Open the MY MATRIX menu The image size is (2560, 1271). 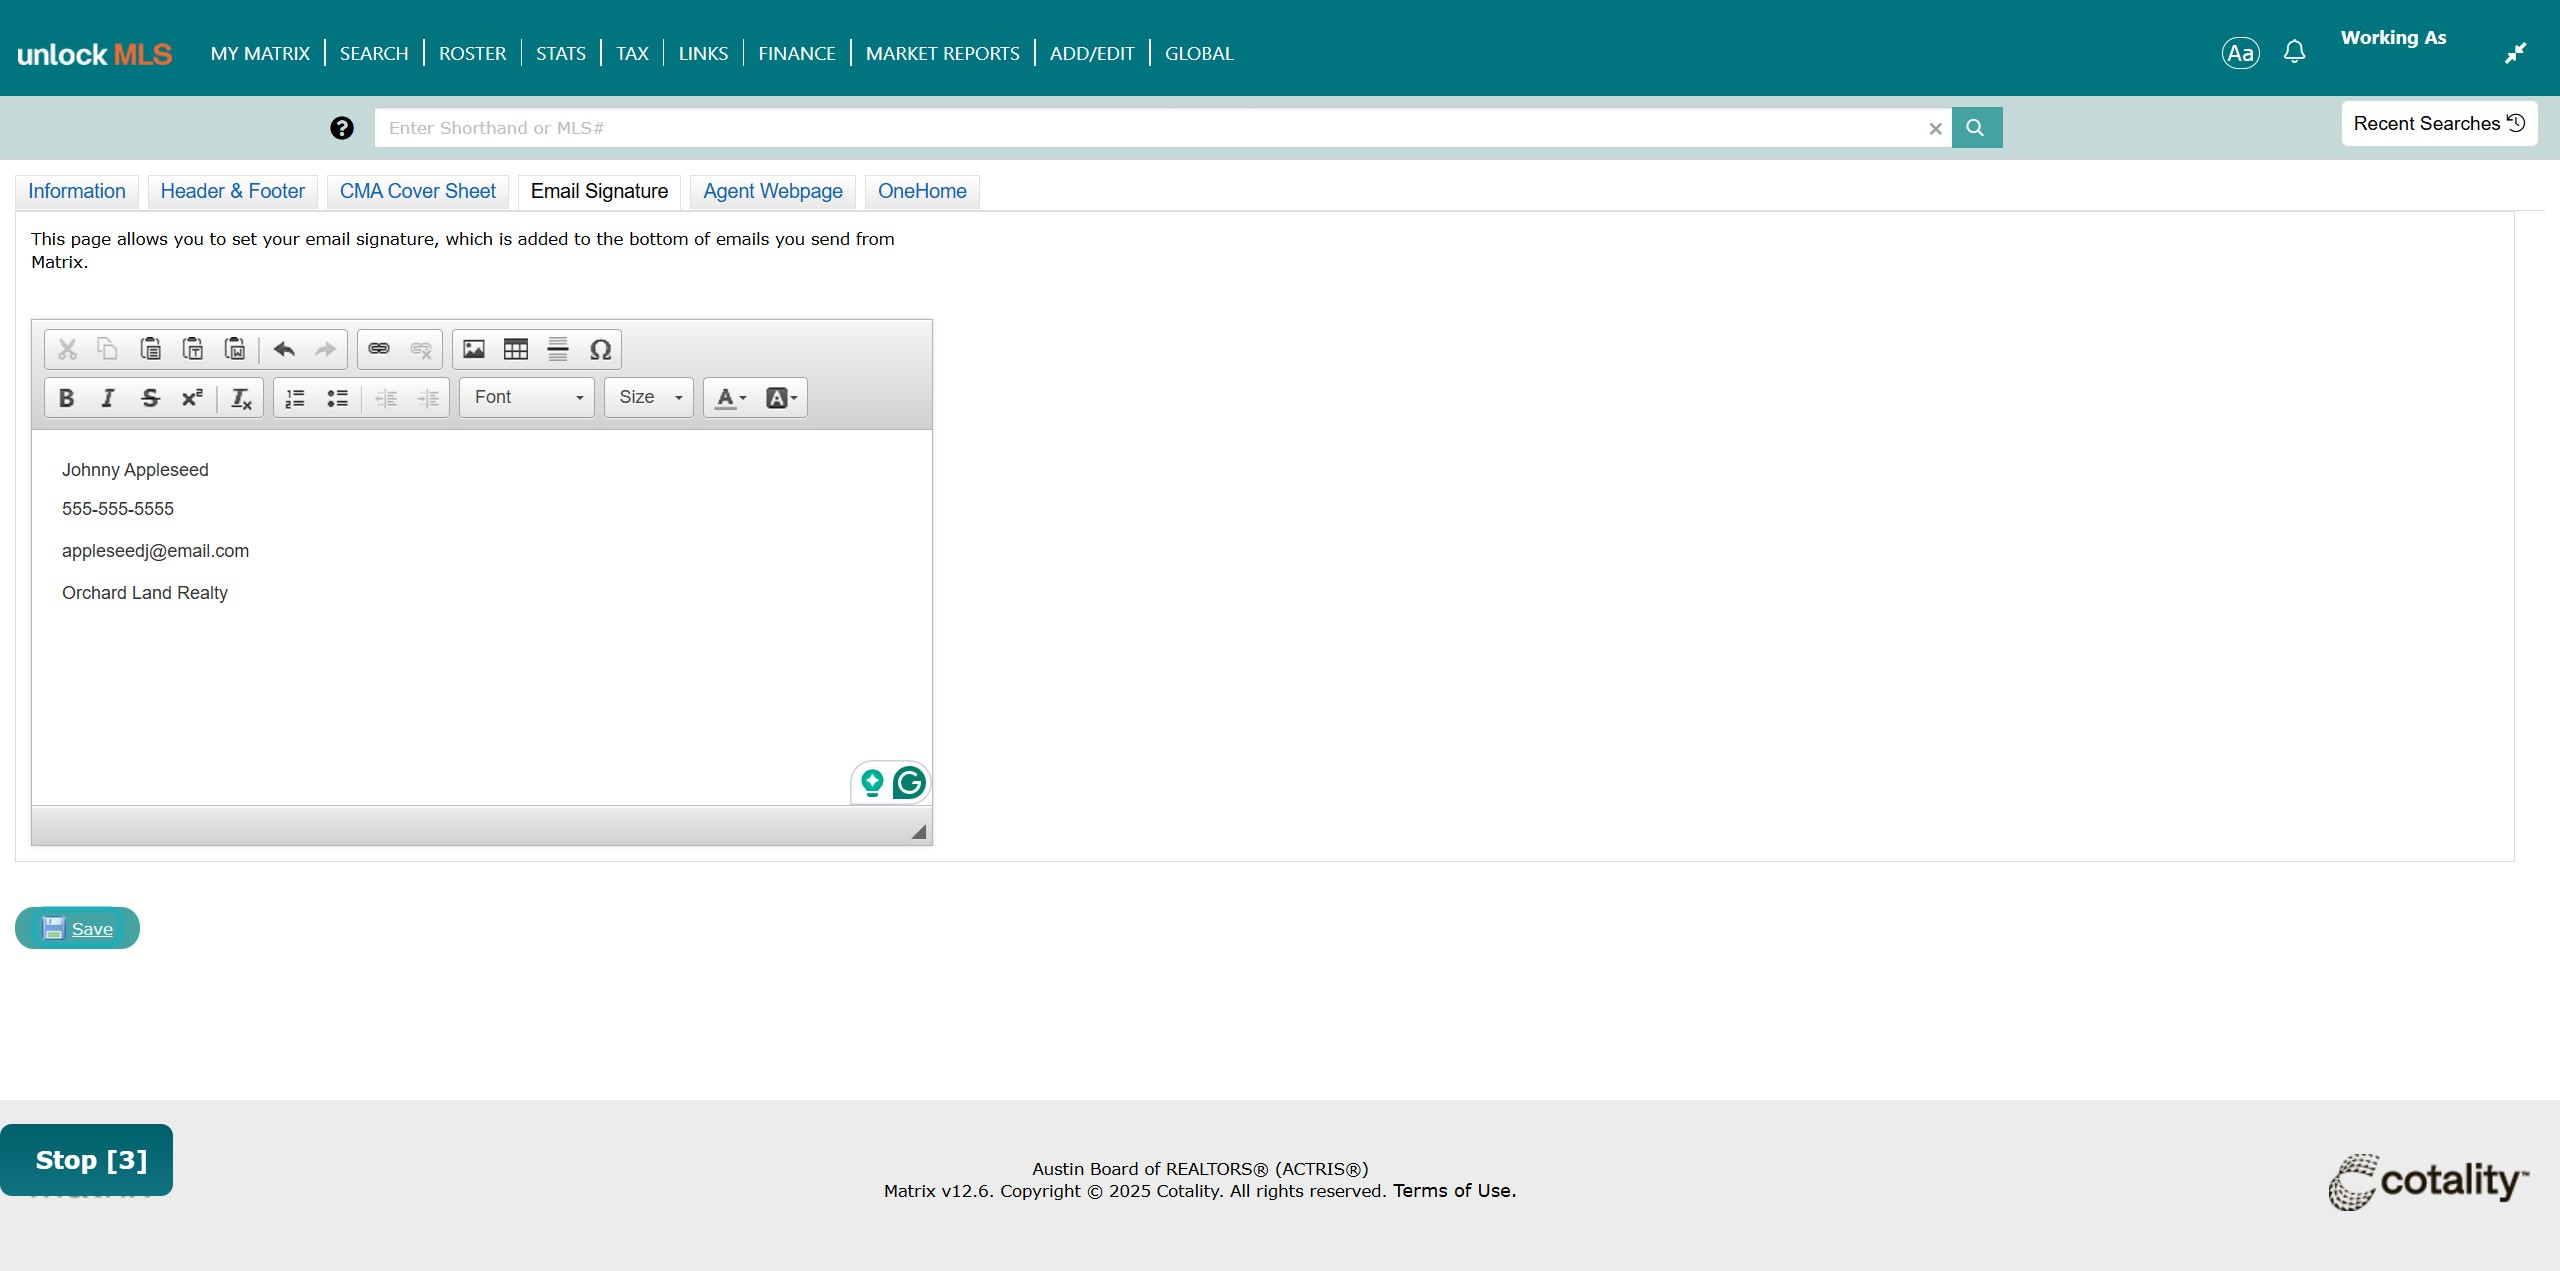point(260,53)
